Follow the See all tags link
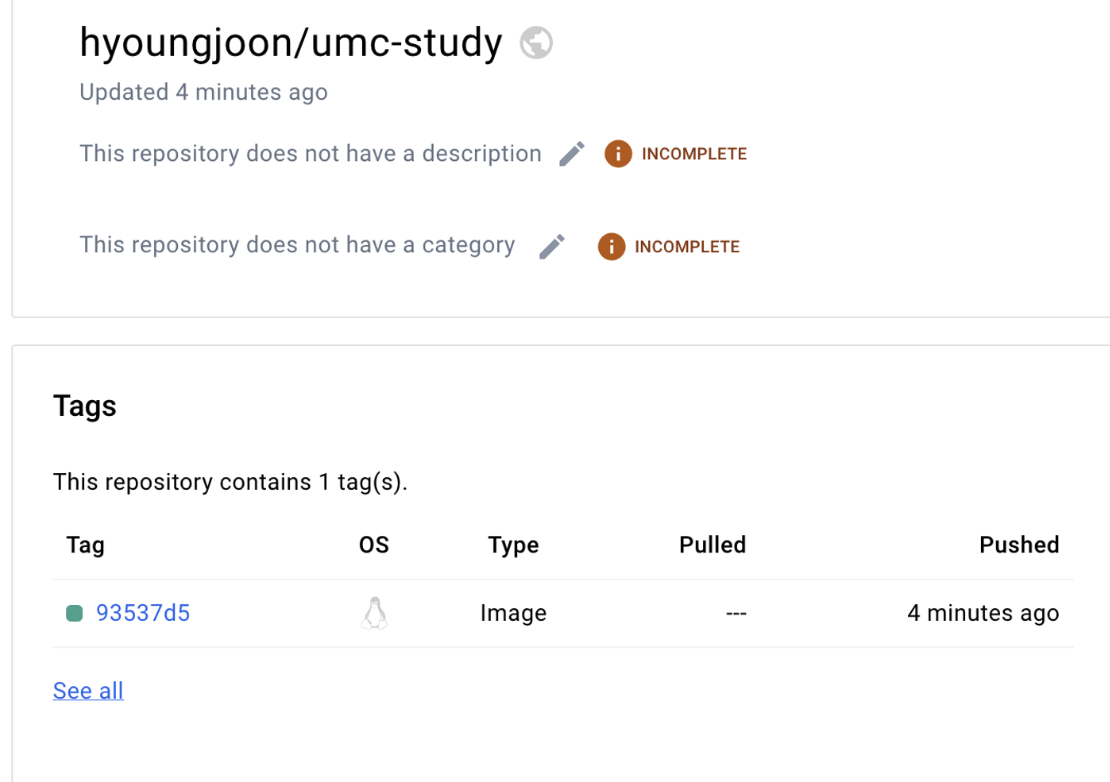This screenshot has height=782, width=1110. point(88,691)
